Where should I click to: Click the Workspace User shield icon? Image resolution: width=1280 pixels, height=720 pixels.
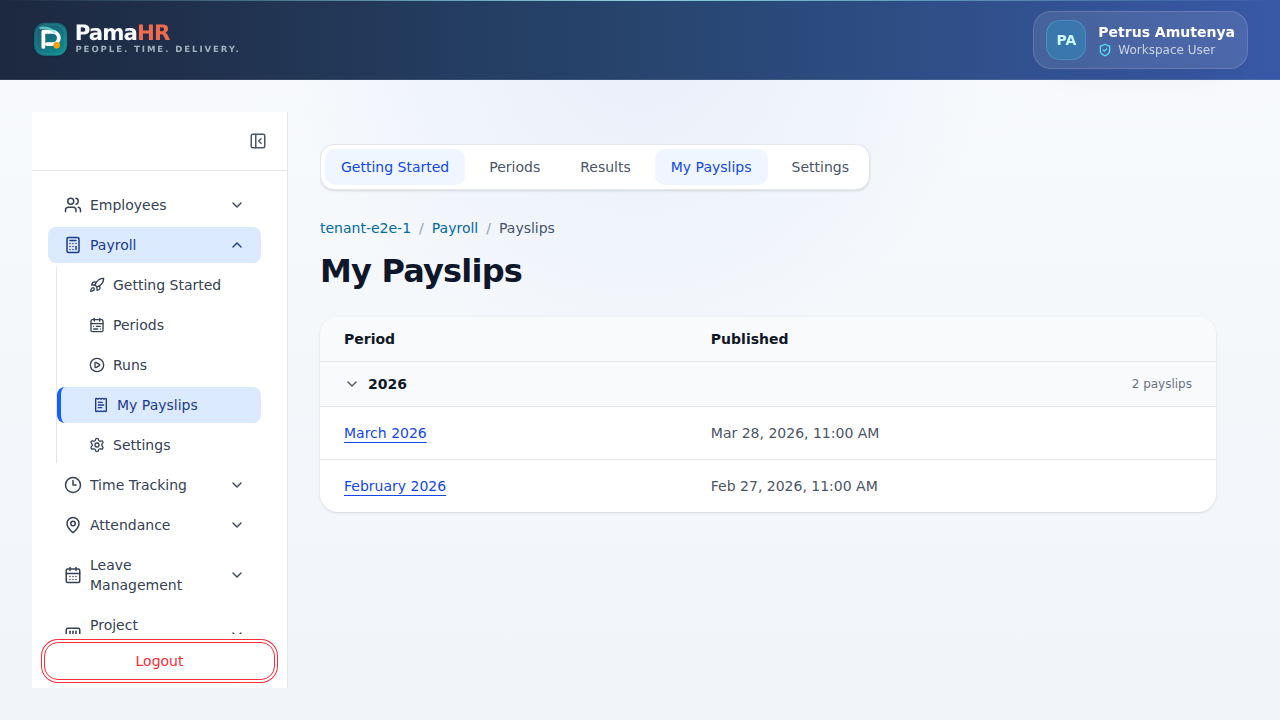(1105, 50)
